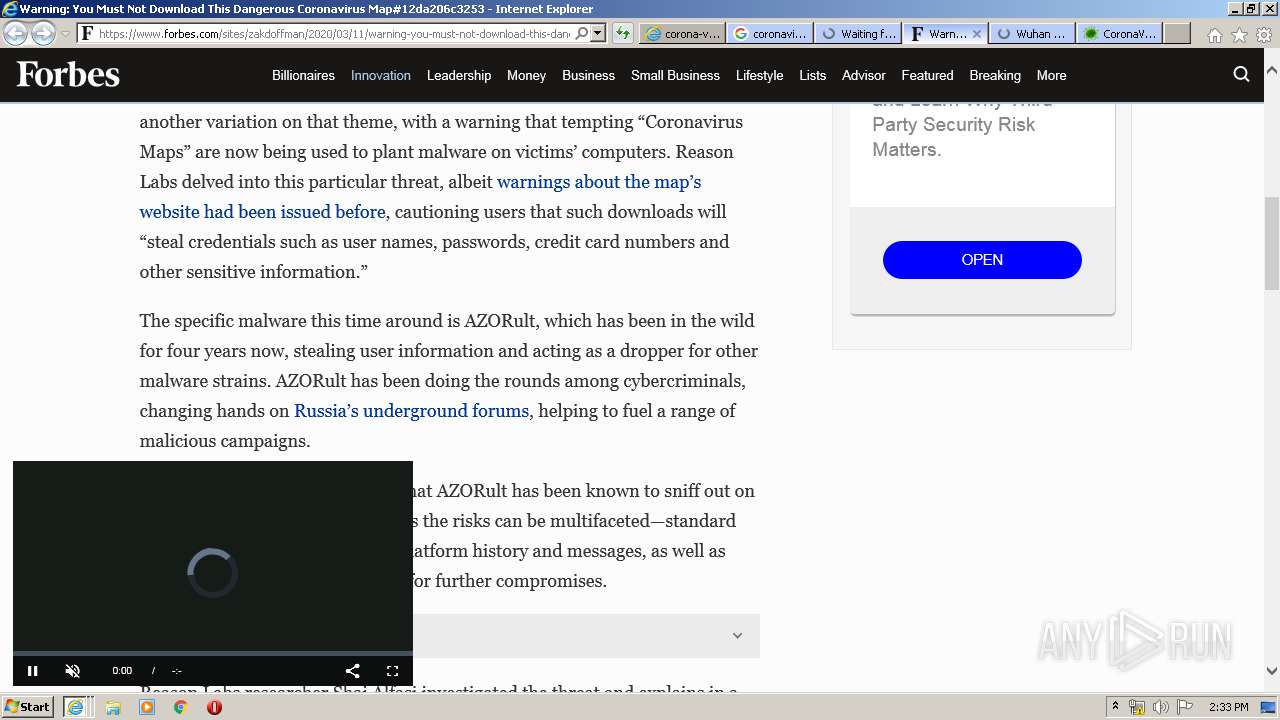Open the Lifestyle menu
Image resolution: width=1280 pixels, height=720 pixels.
[x=759, y=75]
